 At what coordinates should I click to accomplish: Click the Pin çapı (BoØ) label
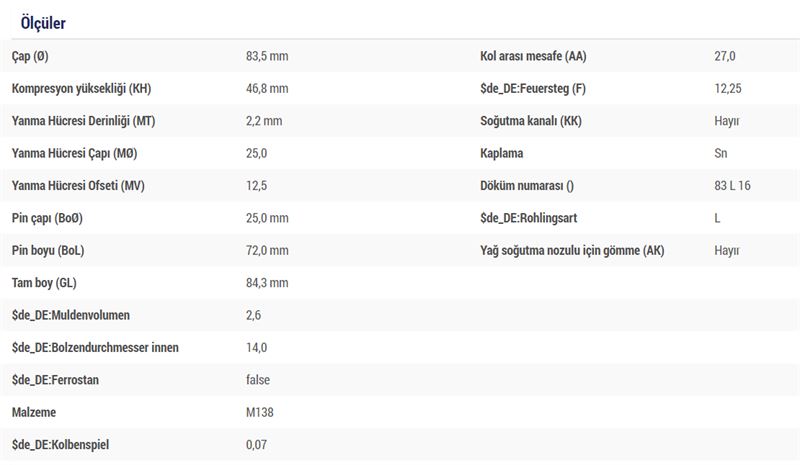coord(47,218)
